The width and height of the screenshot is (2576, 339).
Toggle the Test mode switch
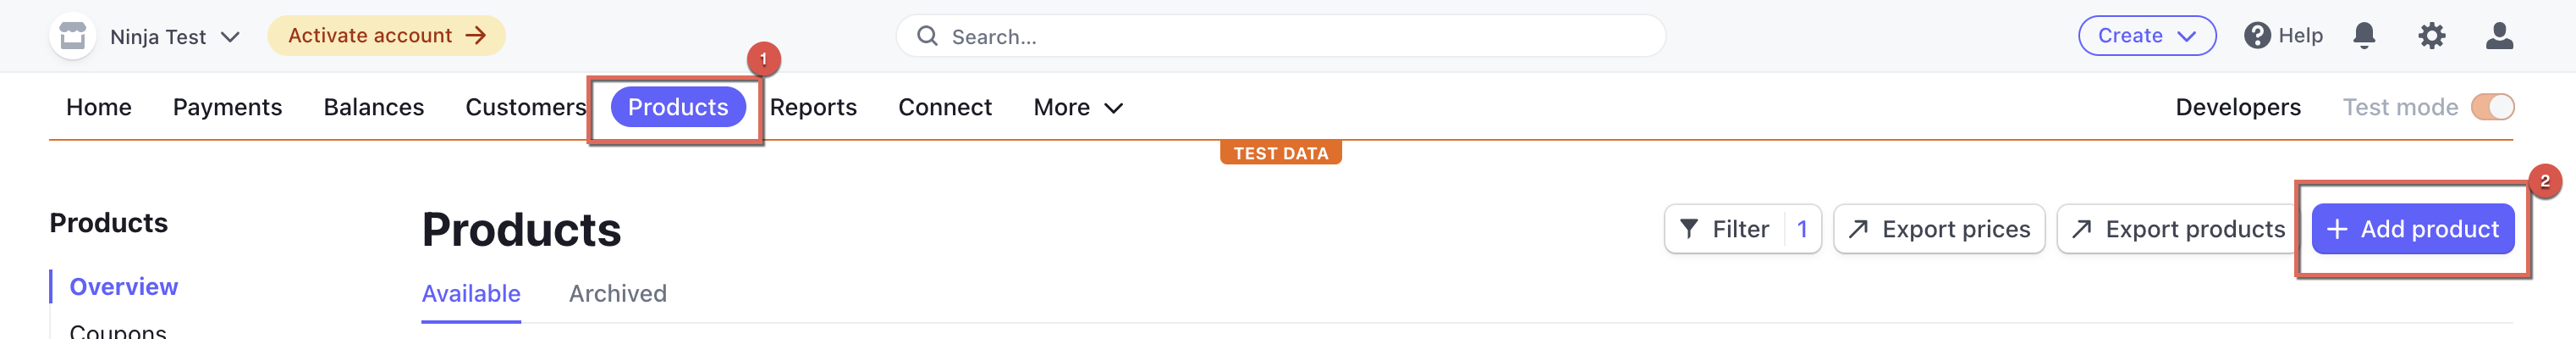pos(2491,107)
